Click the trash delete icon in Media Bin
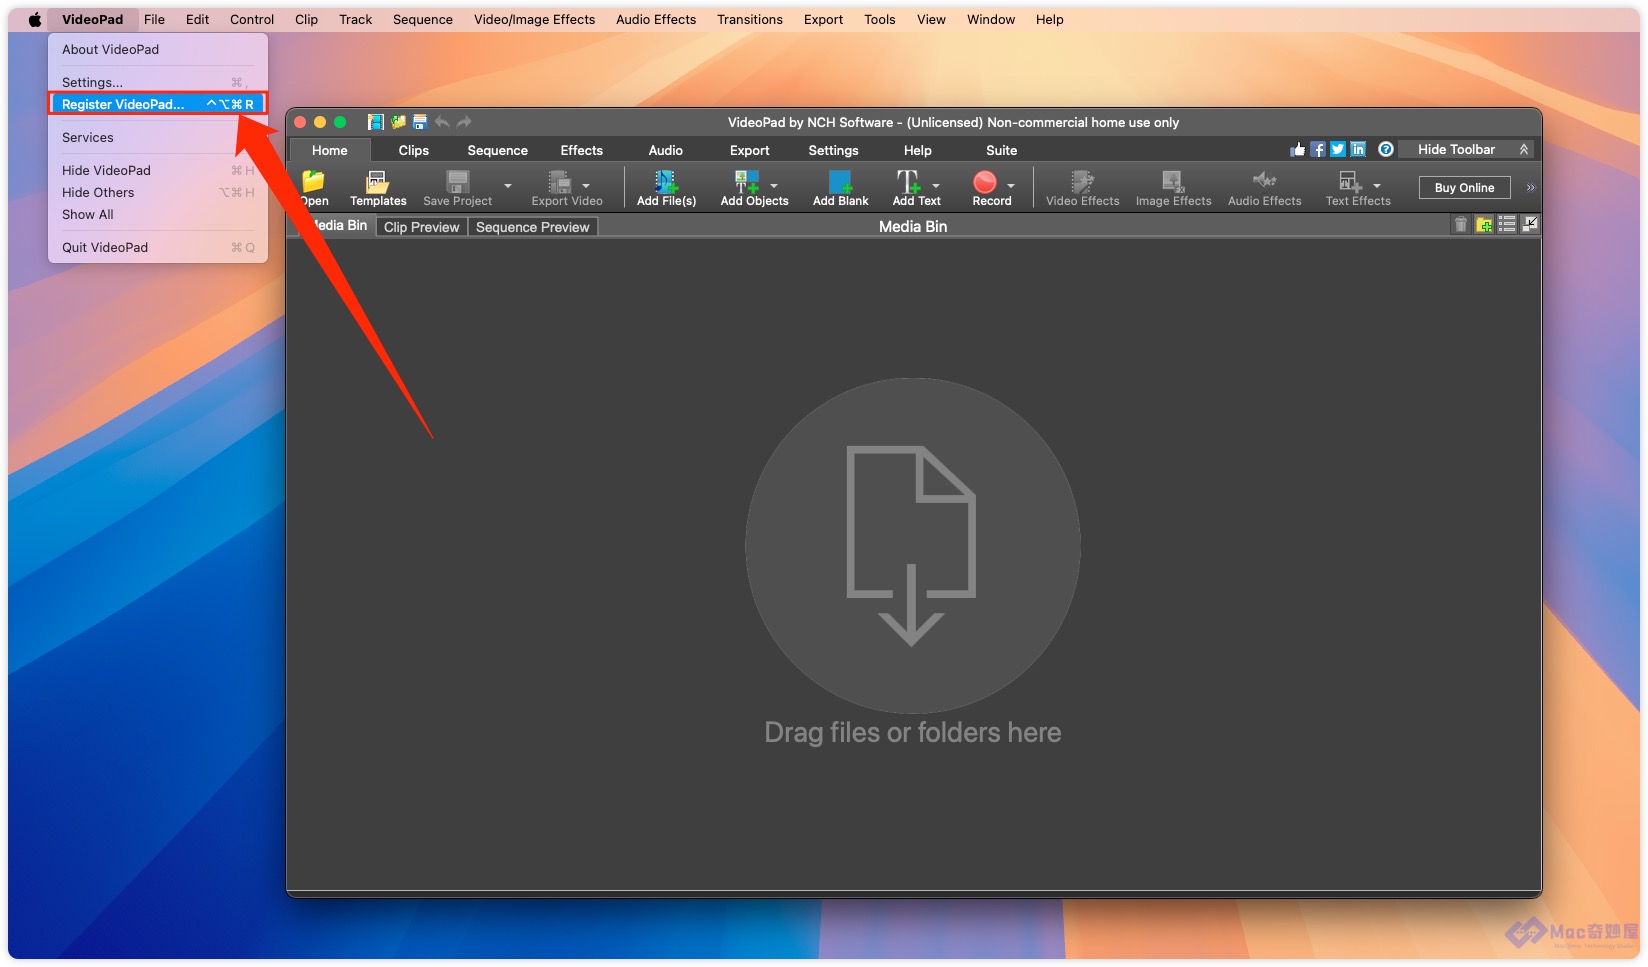1648x967 pixels. pos(1461,225)
